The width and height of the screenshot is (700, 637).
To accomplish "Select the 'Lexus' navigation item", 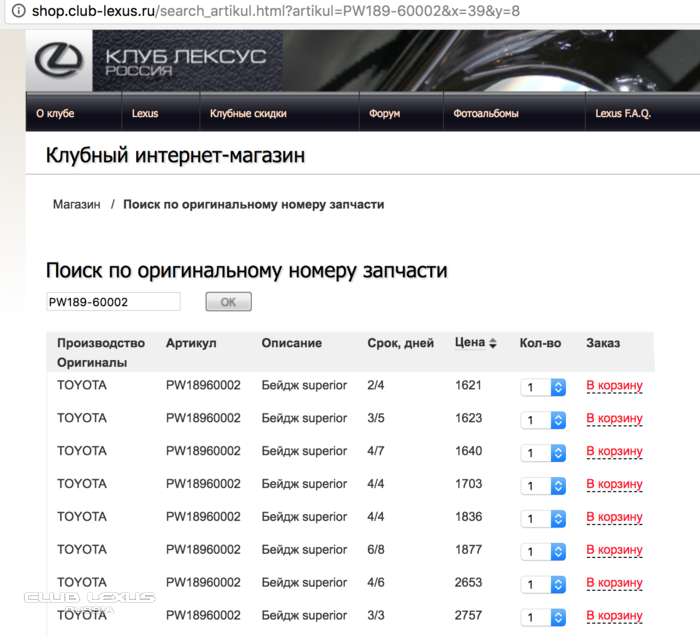I will point(145,114).
